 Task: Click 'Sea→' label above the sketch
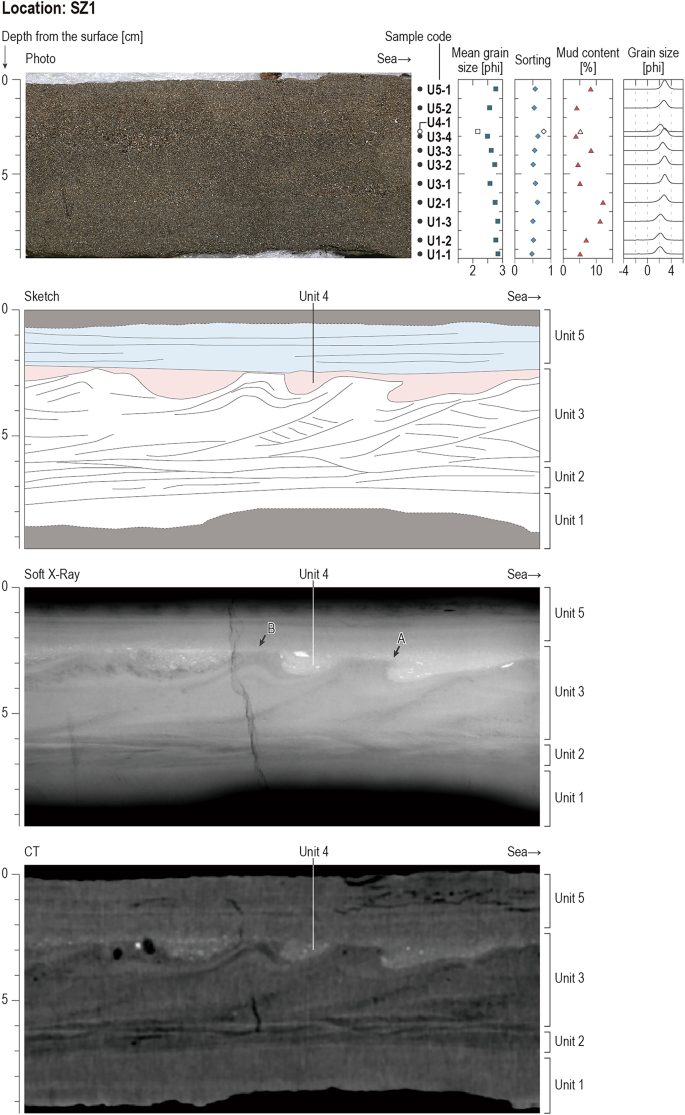click(x=524, y=297)
